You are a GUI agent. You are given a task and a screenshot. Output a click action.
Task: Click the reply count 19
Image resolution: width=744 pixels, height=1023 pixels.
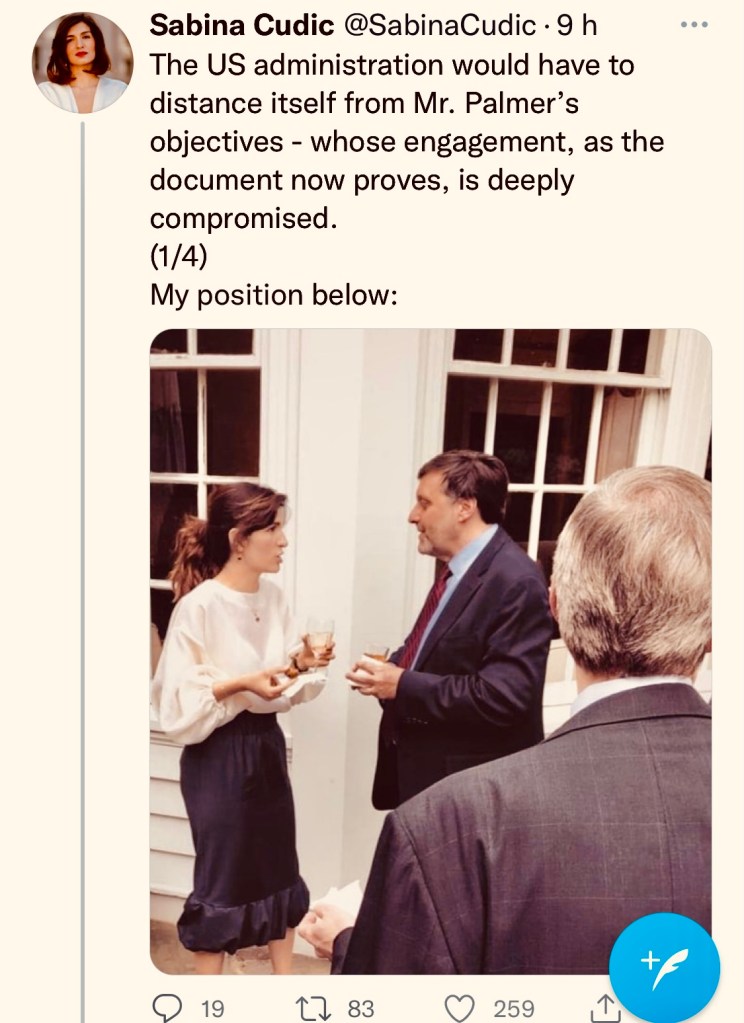pos(212,1008)
